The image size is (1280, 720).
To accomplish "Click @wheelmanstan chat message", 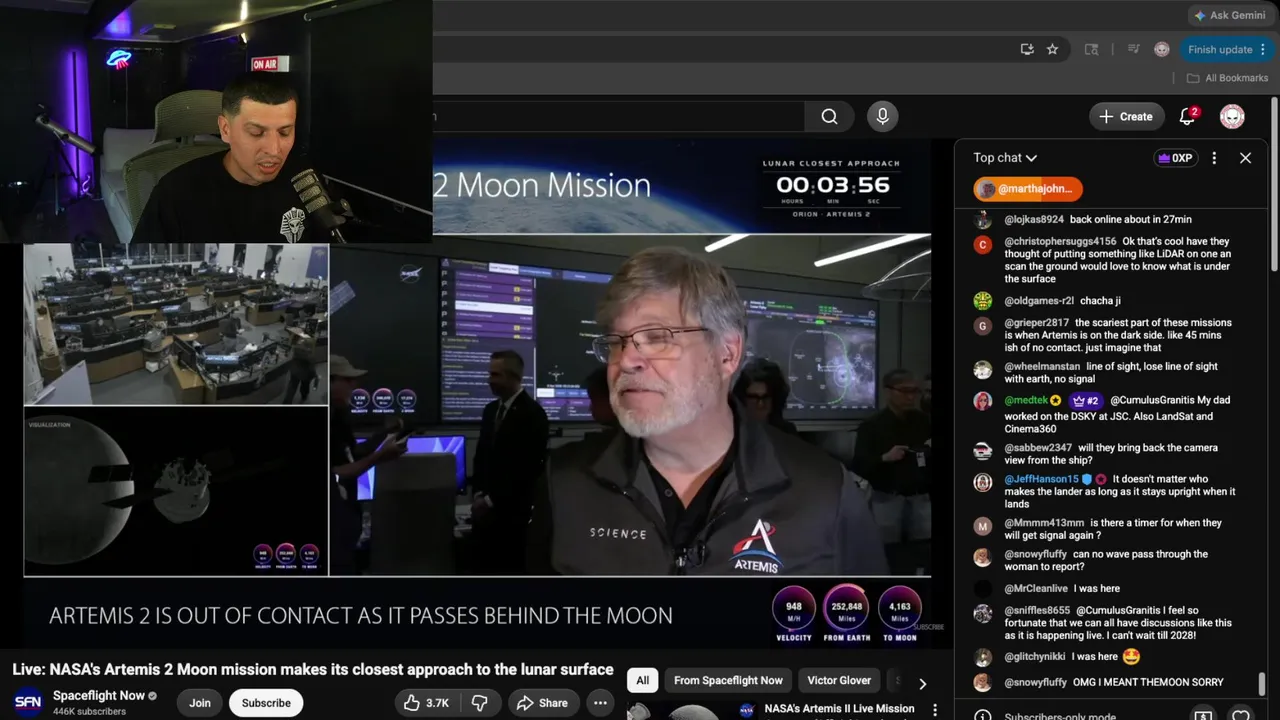I will (x=1111, y=373).
